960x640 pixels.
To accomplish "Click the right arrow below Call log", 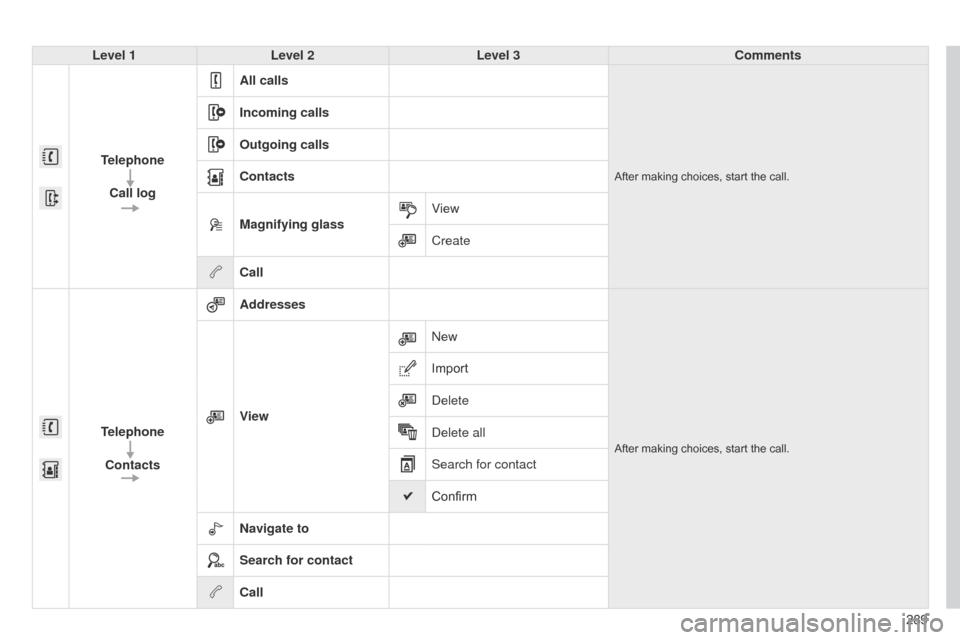I will [130, 209].
